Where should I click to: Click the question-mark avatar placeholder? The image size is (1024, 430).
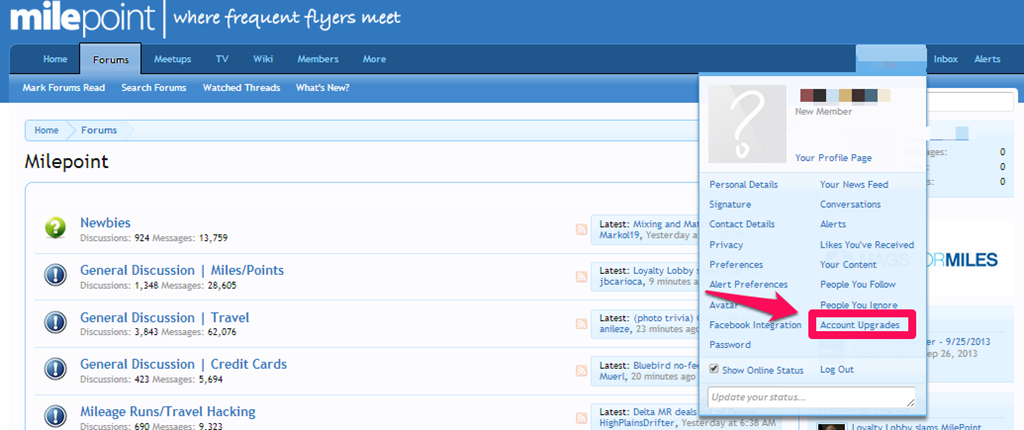(x=747, y=124)
